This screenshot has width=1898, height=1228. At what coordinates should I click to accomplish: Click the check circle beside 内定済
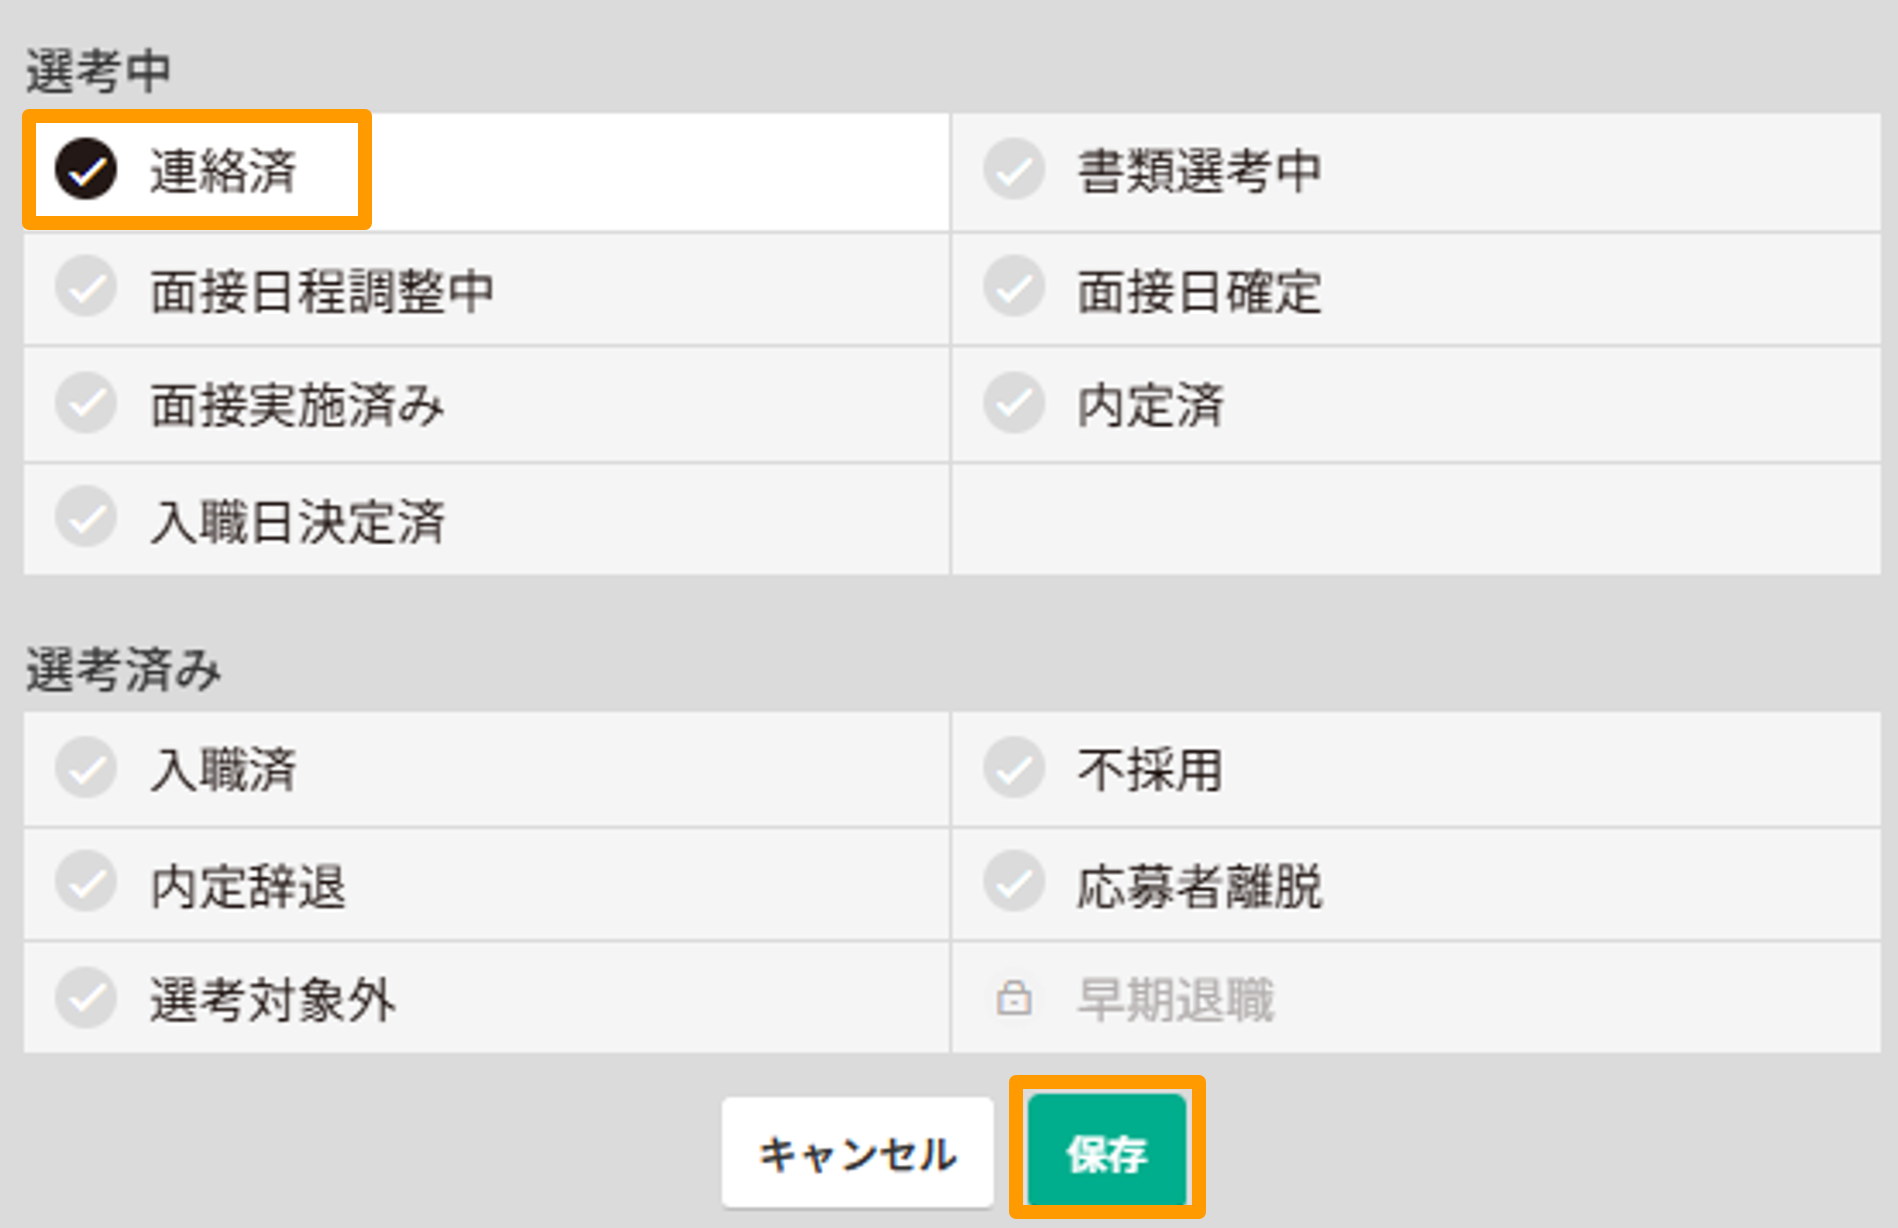1013,405
